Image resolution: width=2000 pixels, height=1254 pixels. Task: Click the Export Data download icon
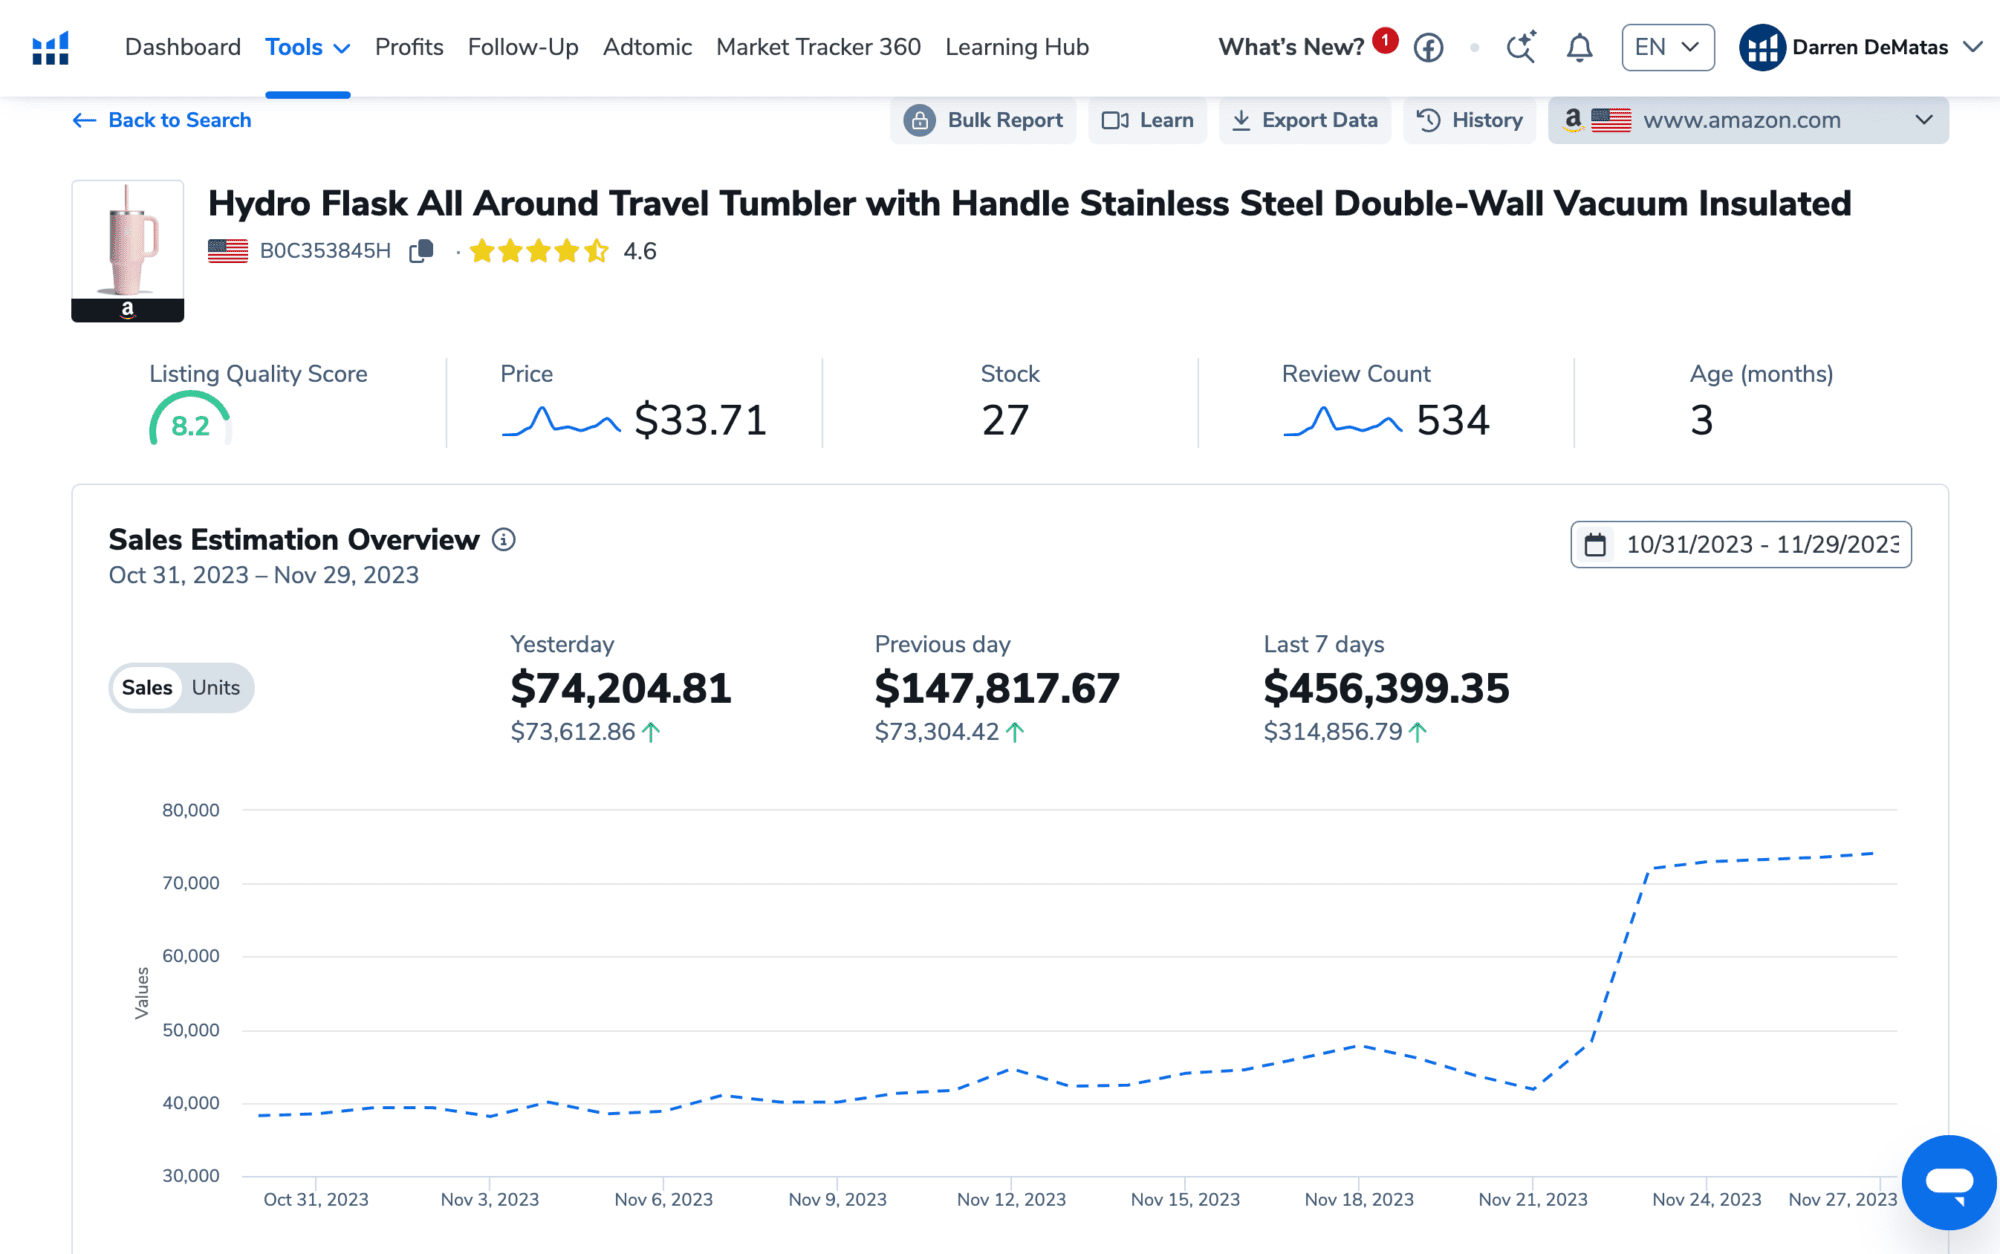click(1241, 120)
